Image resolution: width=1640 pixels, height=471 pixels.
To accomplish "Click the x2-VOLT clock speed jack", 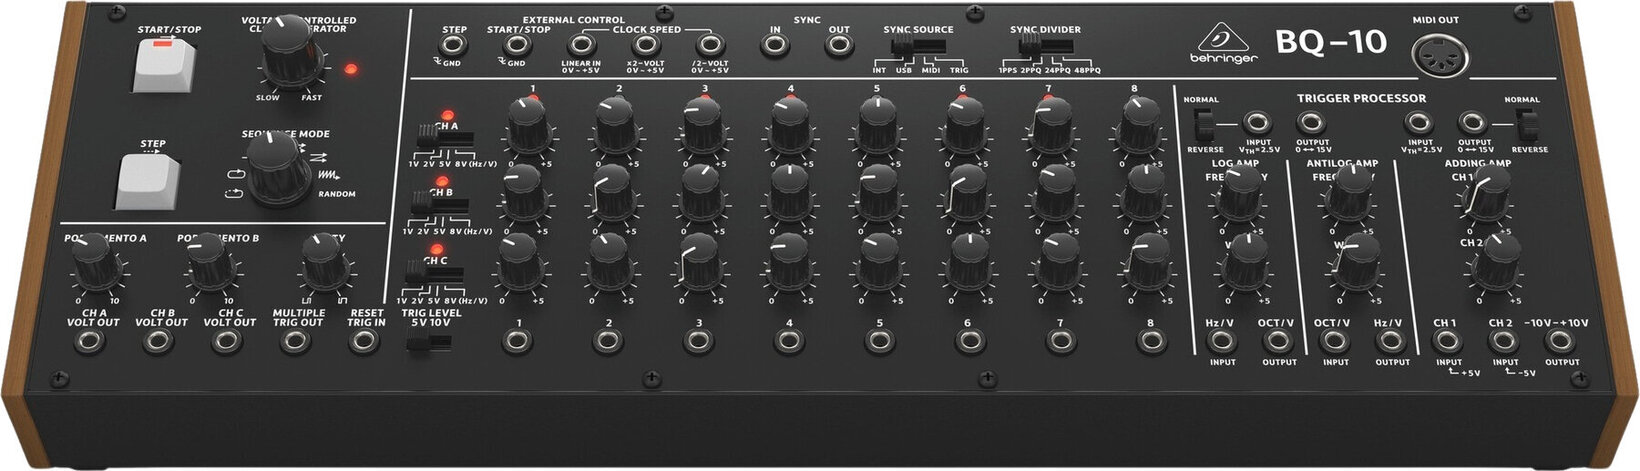I will coord(645,44).
